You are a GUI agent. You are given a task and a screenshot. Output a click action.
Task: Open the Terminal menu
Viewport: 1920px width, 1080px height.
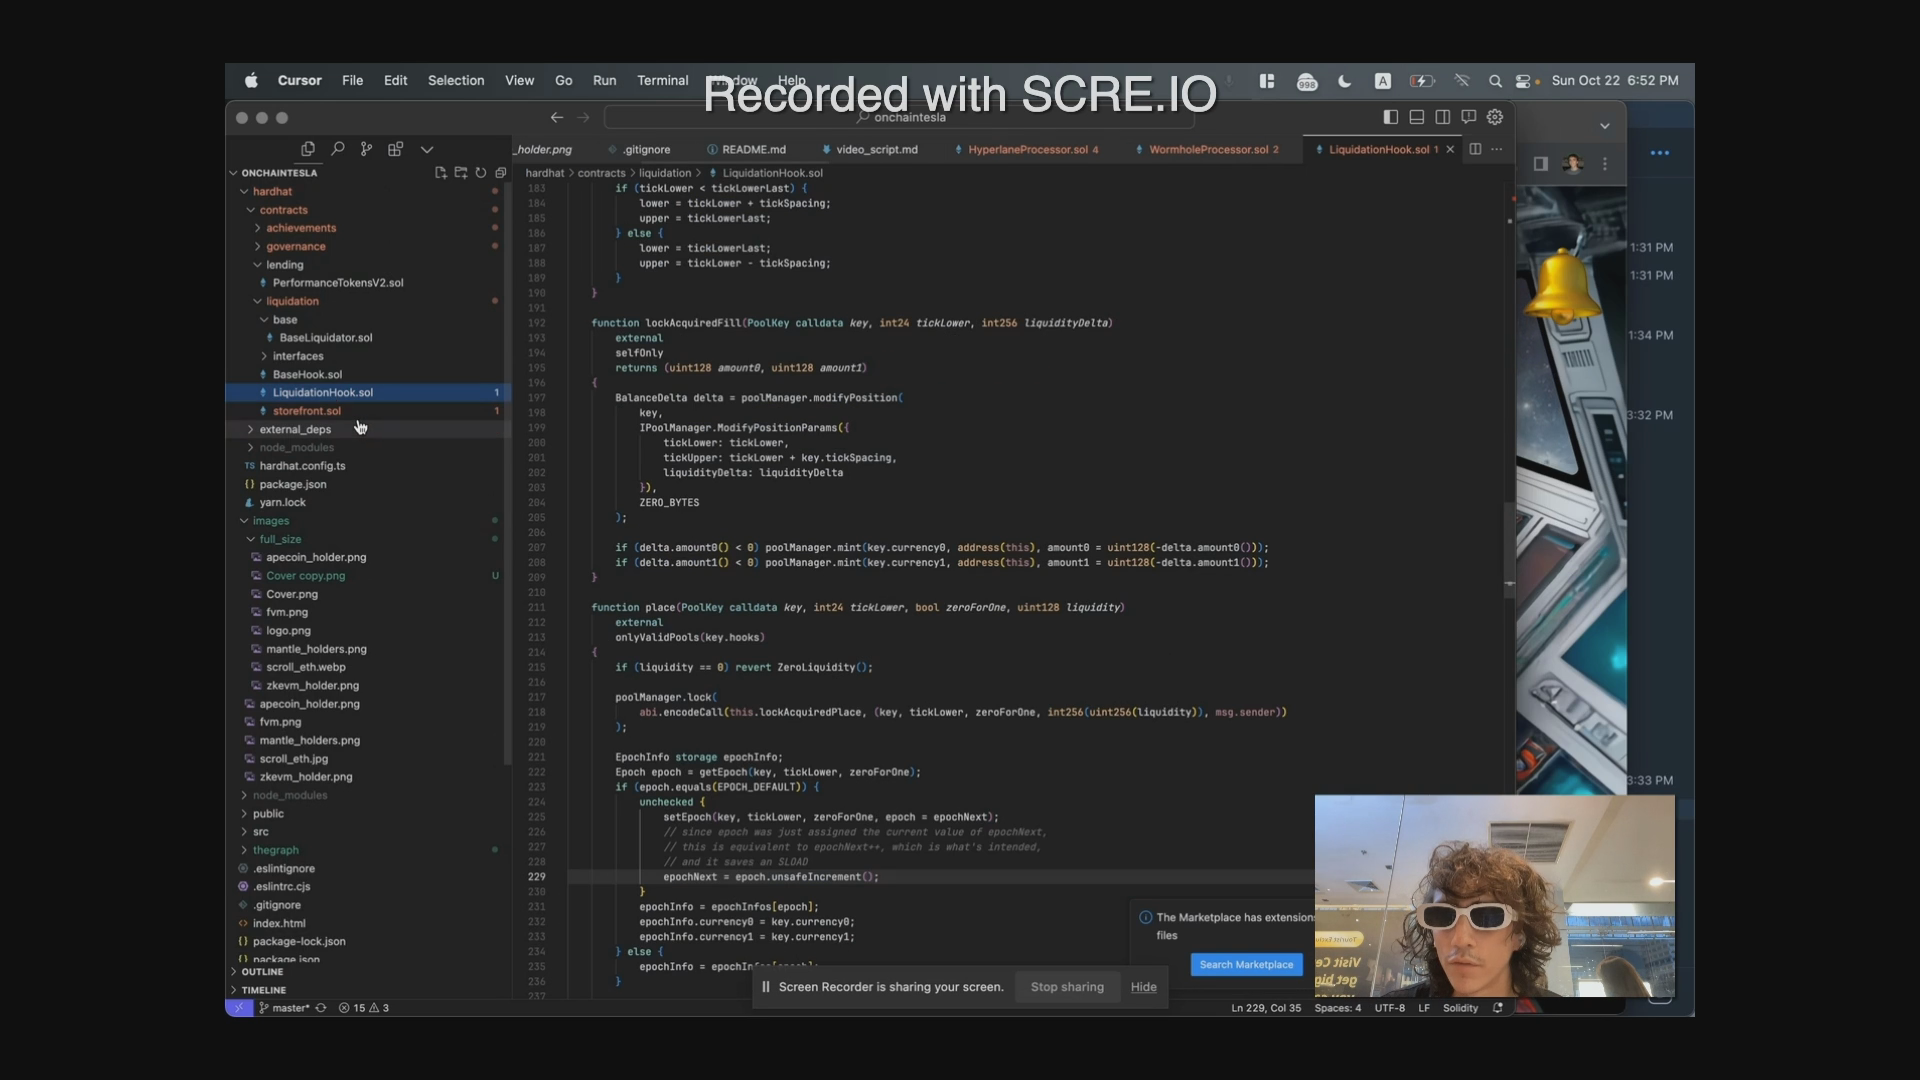tap(662, 80)
